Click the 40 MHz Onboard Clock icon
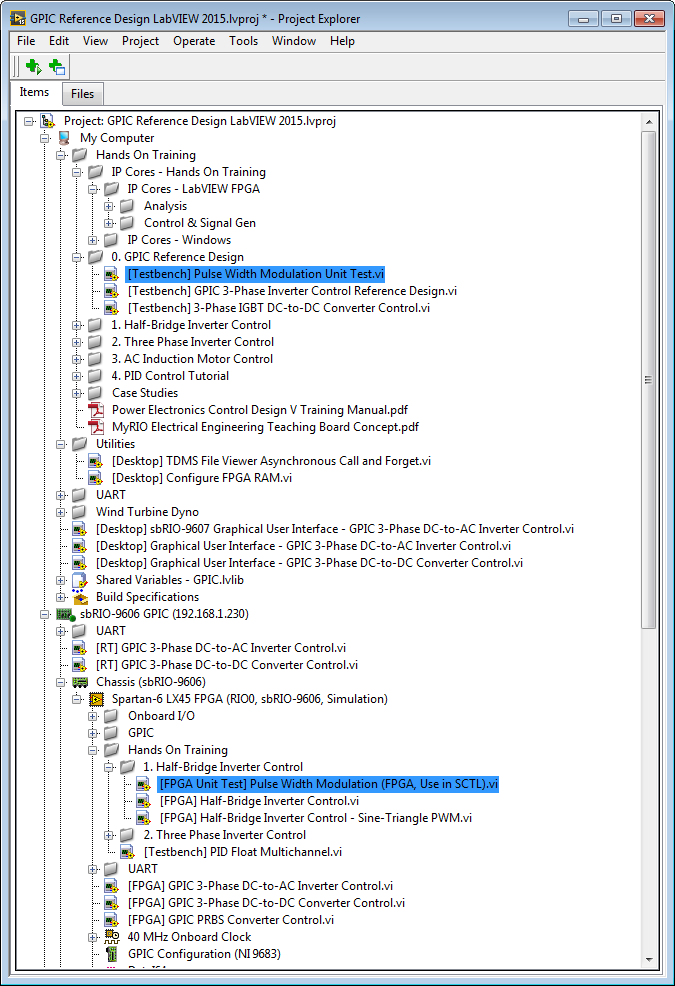The width and height of the screenshot is (675, 986). [x=111, y=937]
